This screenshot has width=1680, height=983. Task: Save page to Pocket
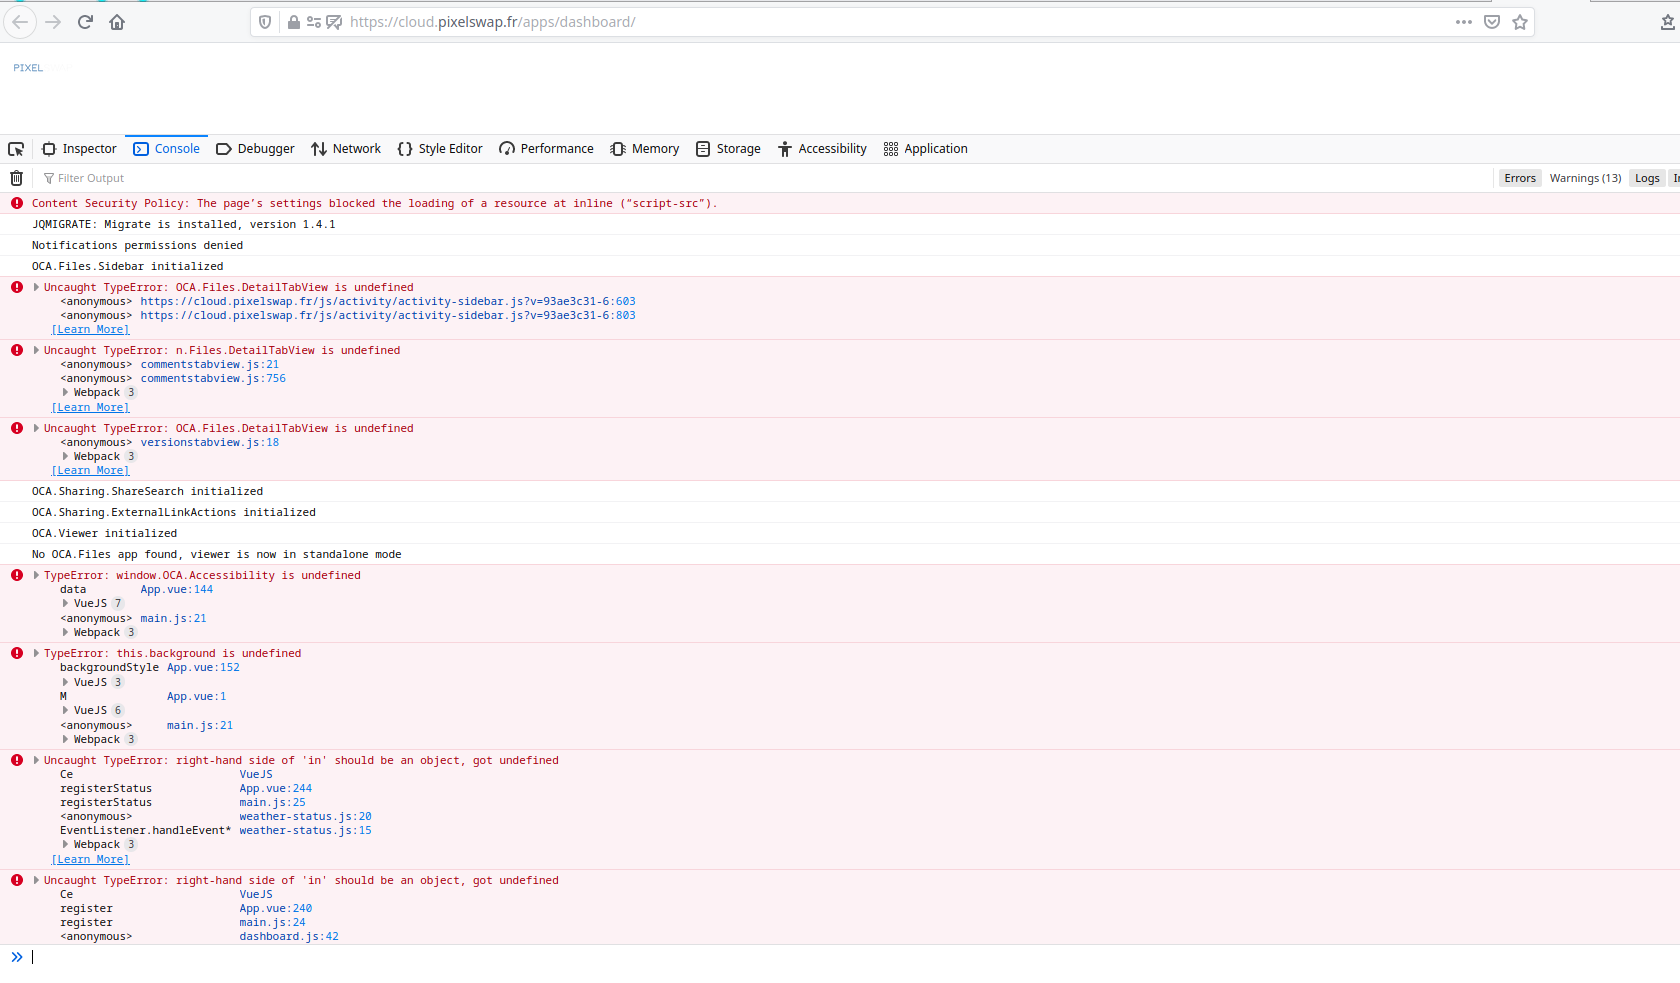click(x=1492, y=22)
